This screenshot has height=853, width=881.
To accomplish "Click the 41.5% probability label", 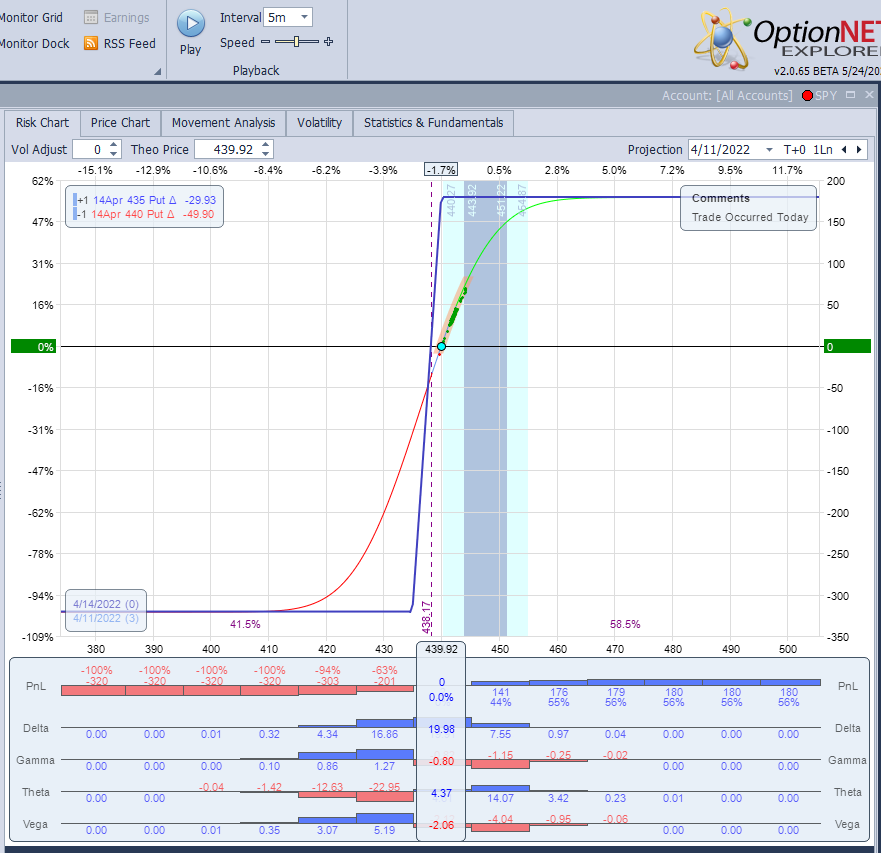I will (x=245, y=624).
